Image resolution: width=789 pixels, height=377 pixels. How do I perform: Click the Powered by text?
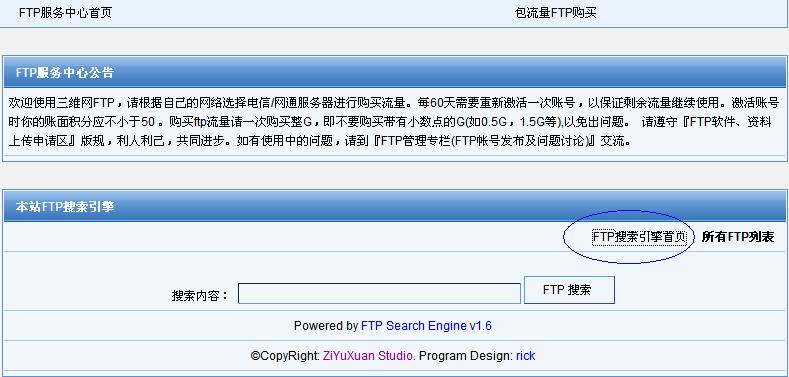(x=326, y=326)
